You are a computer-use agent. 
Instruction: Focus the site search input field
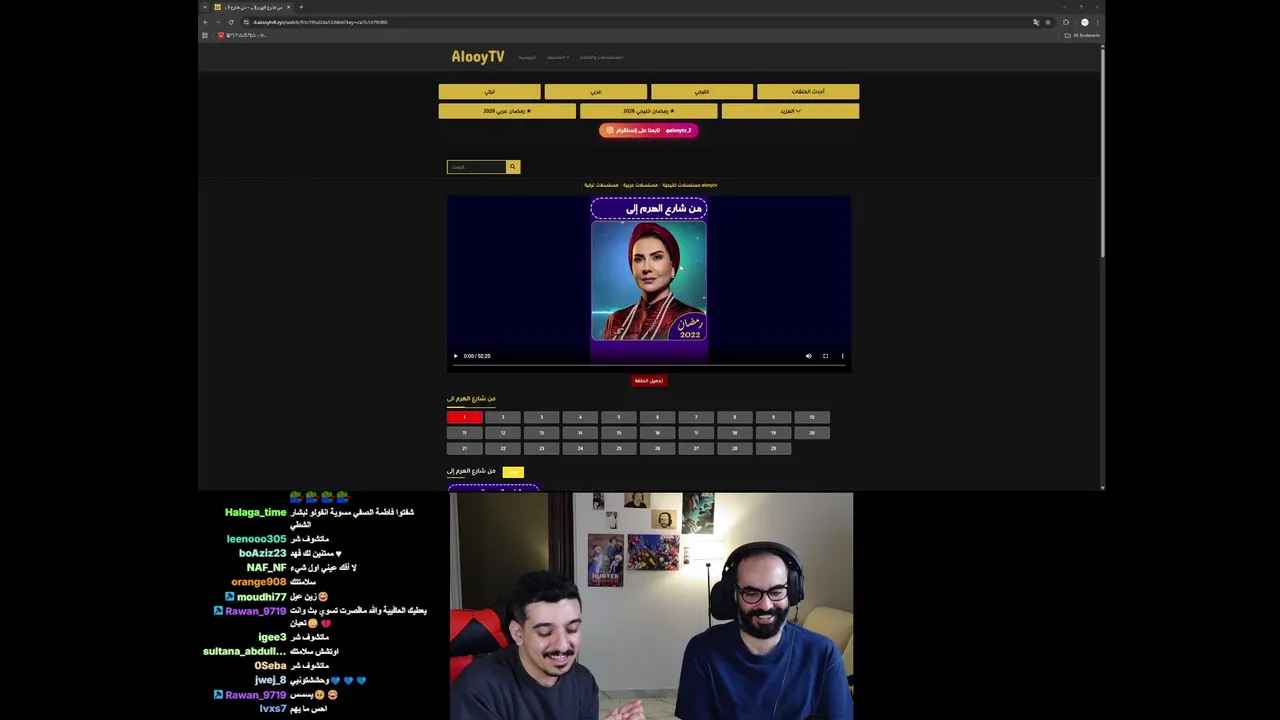477,167
